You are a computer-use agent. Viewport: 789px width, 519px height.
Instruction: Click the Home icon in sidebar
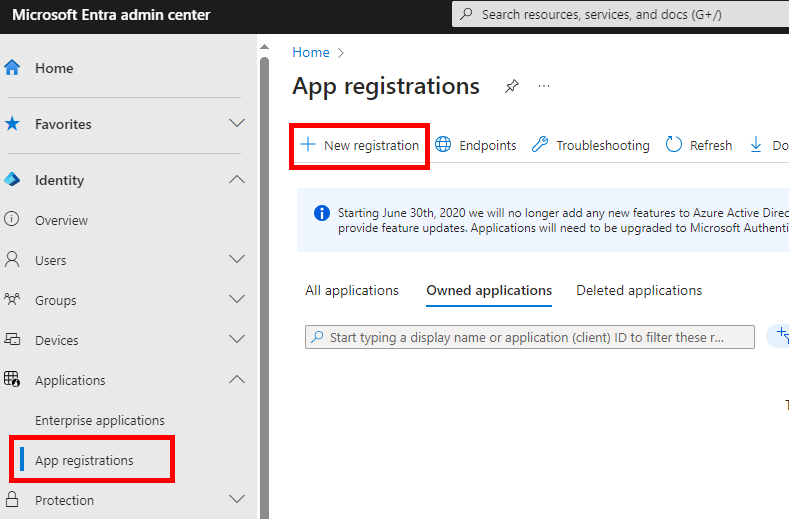pos(13,68)
